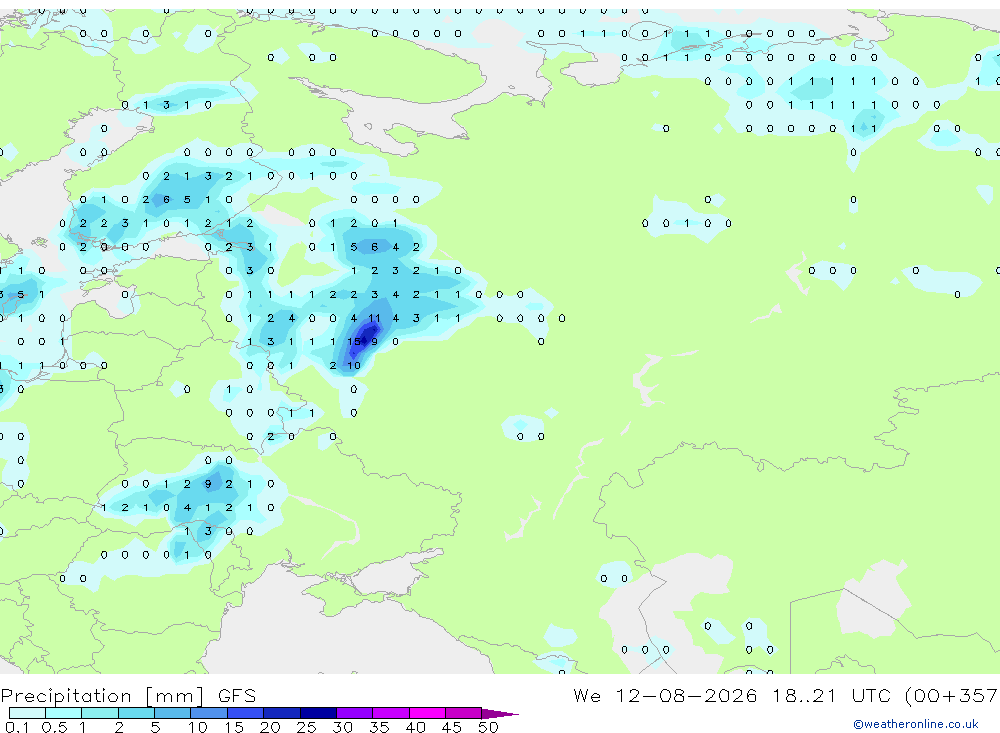
Task: Click the "50" legend scale label
Action: [x=488, y=727]
